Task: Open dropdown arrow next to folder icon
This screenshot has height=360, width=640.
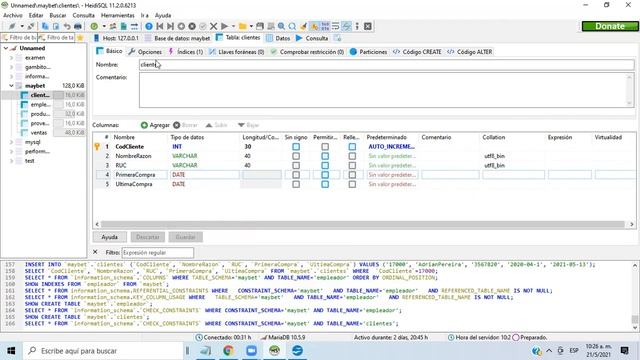Action: 251,27
